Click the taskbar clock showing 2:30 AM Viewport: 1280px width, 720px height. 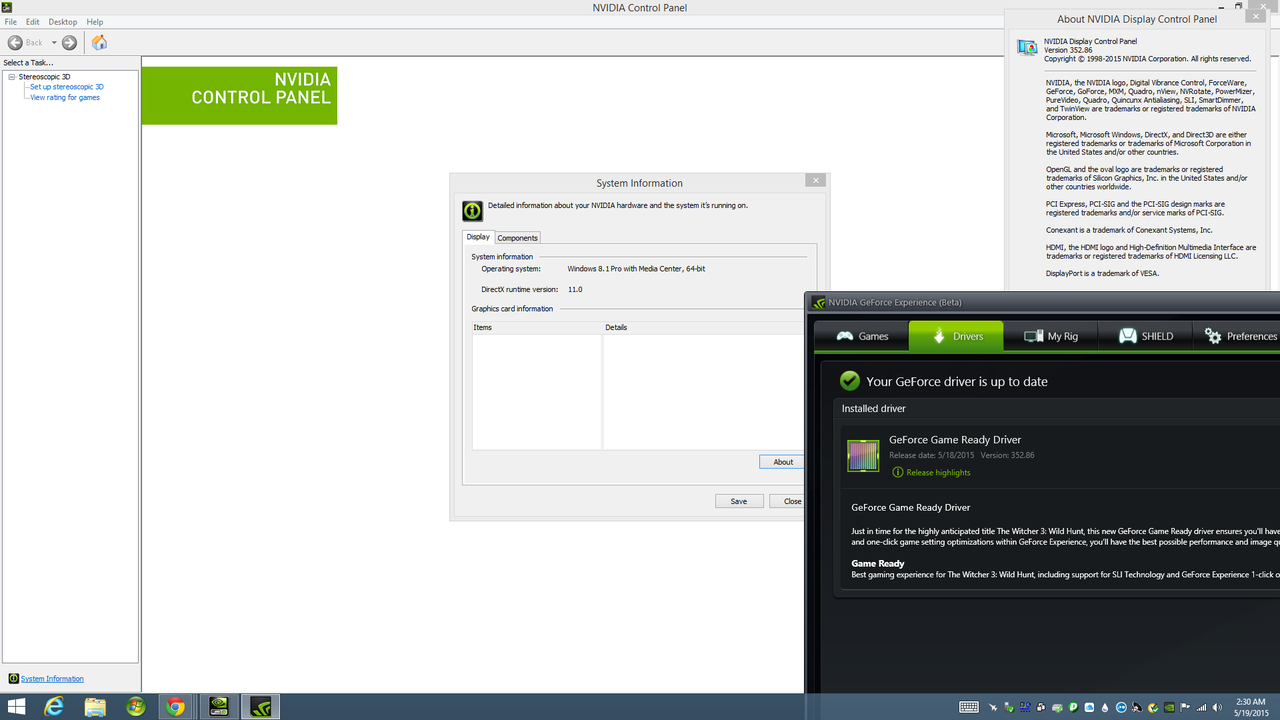pos(1250,707)
